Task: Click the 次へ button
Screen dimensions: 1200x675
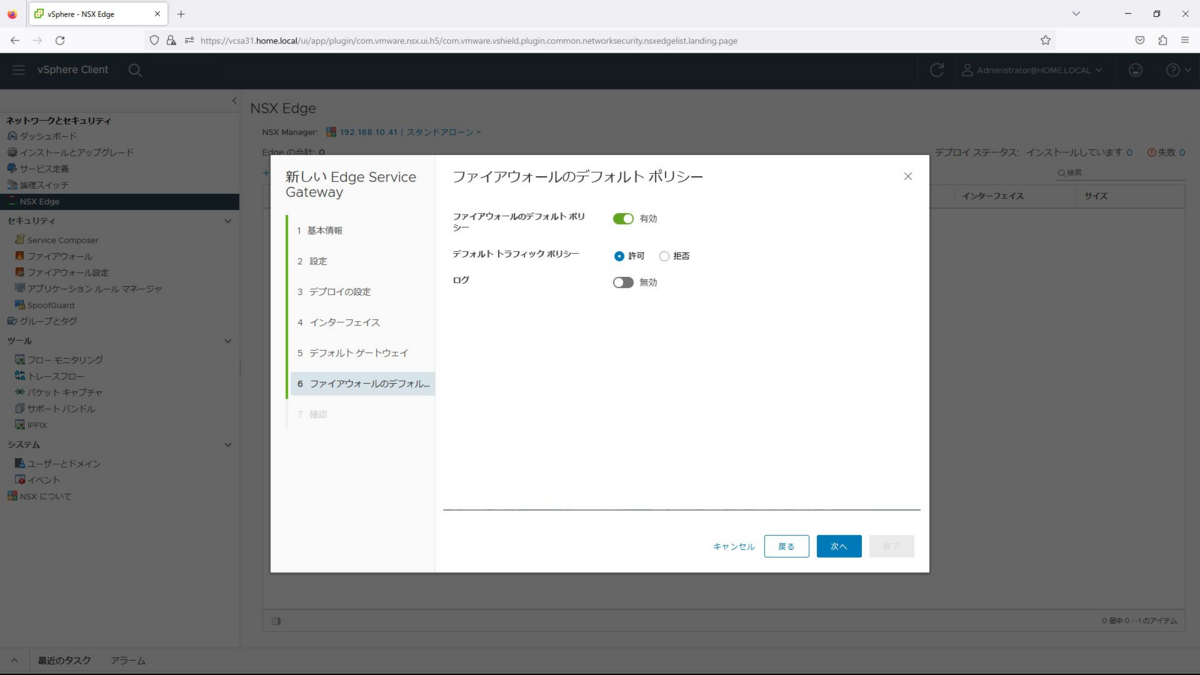Action: pos(839,546)
